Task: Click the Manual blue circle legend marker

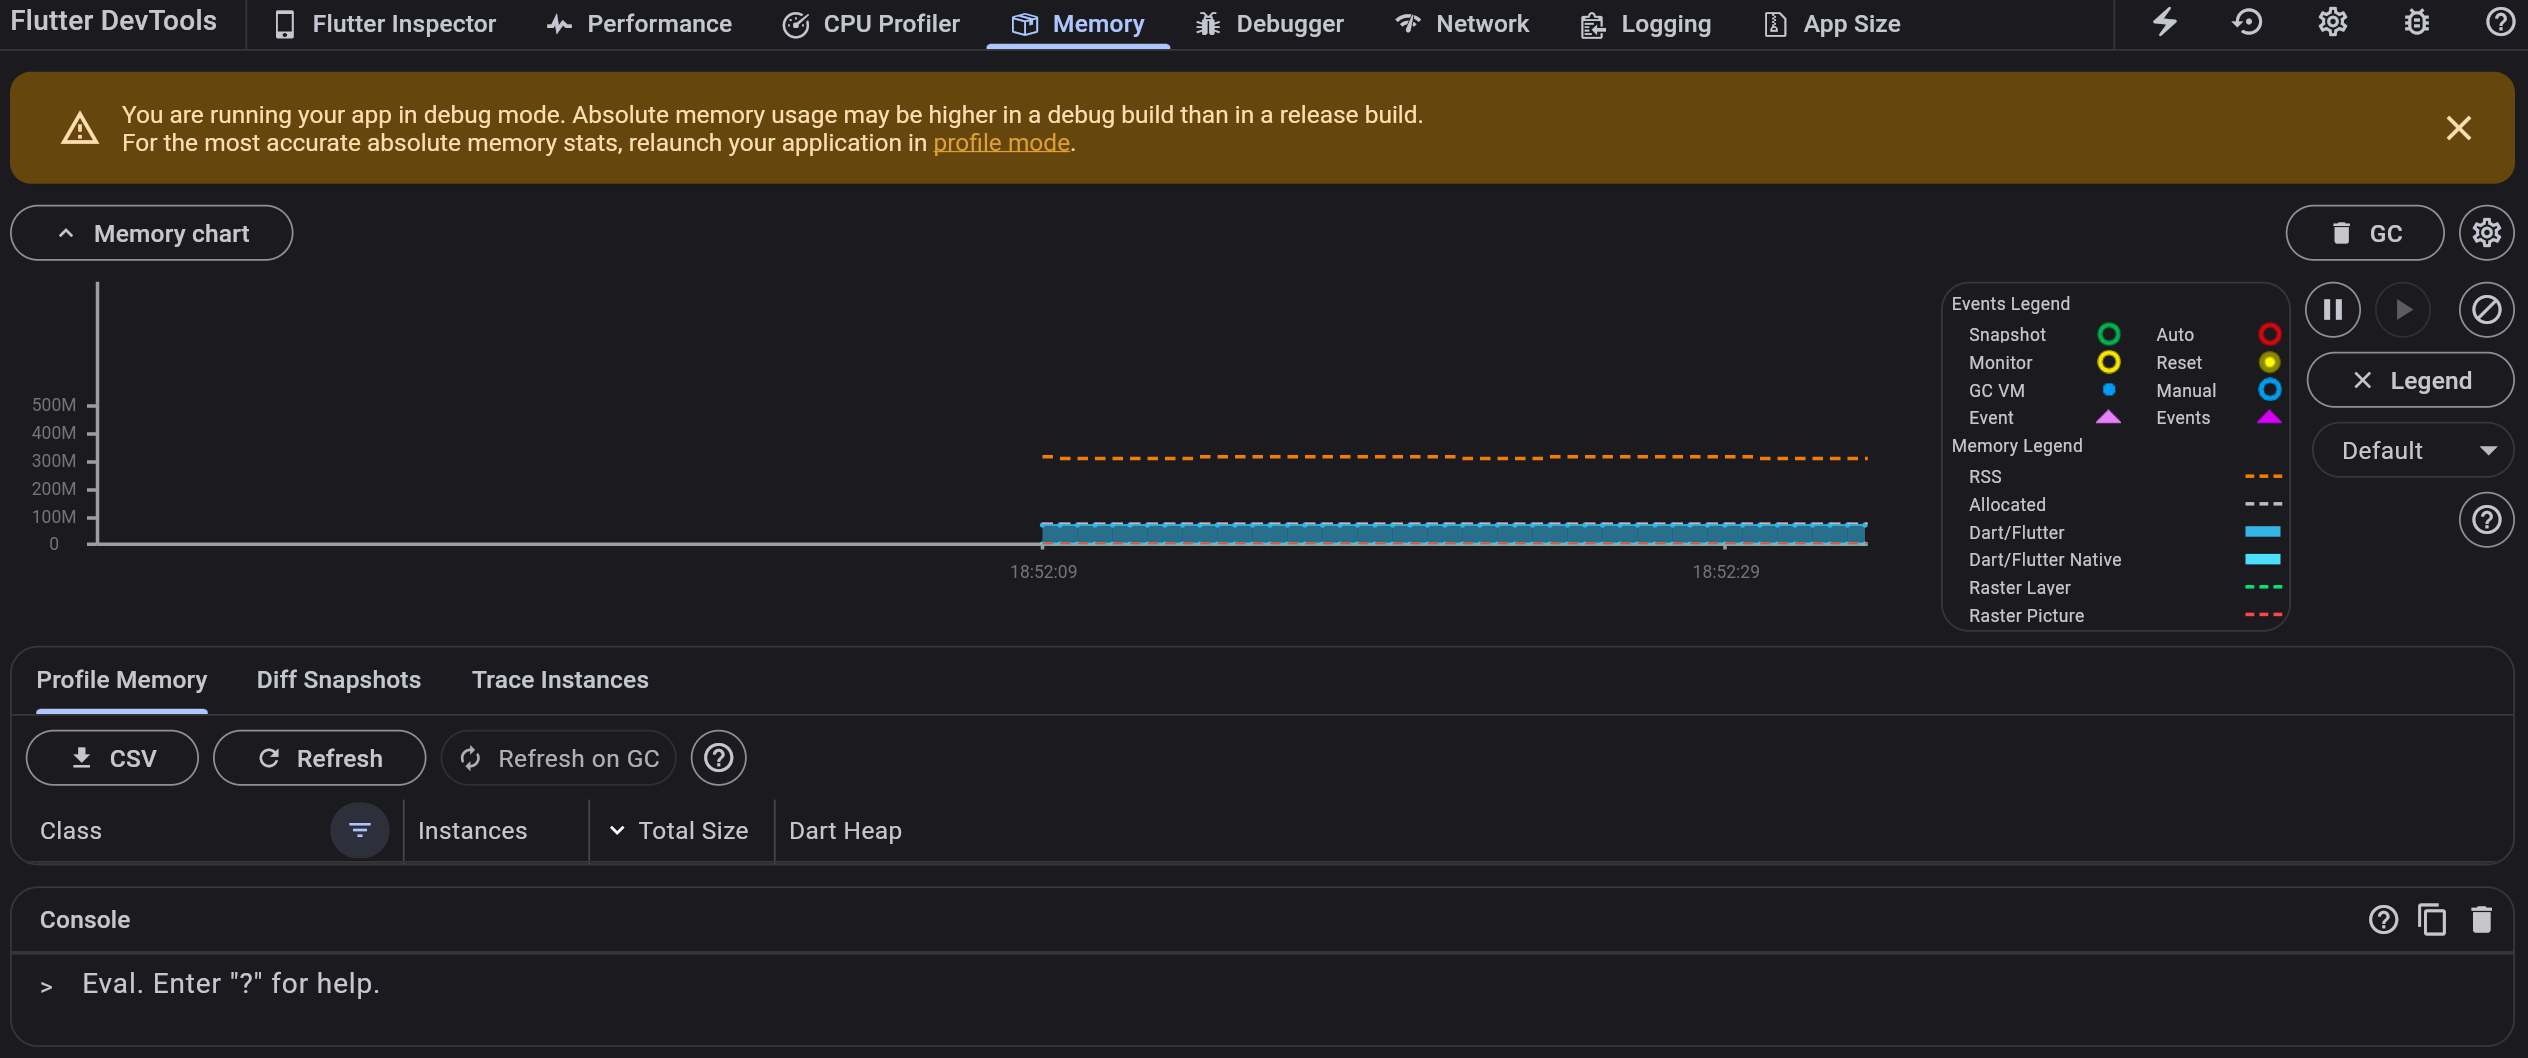Action: (x=2269, y=390)
